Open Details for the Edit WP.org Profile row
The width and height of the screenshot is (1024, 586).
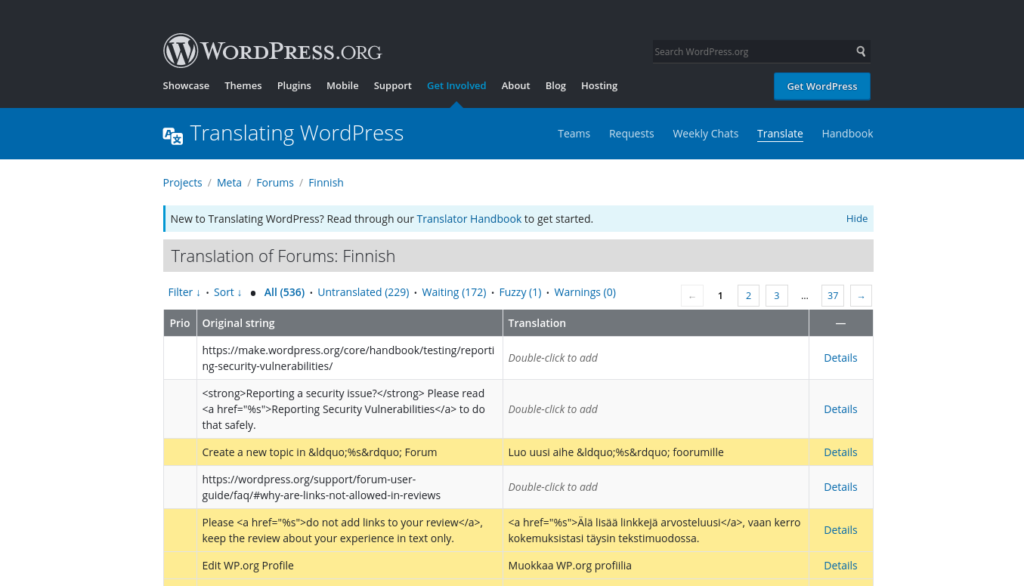click(840, 566)
